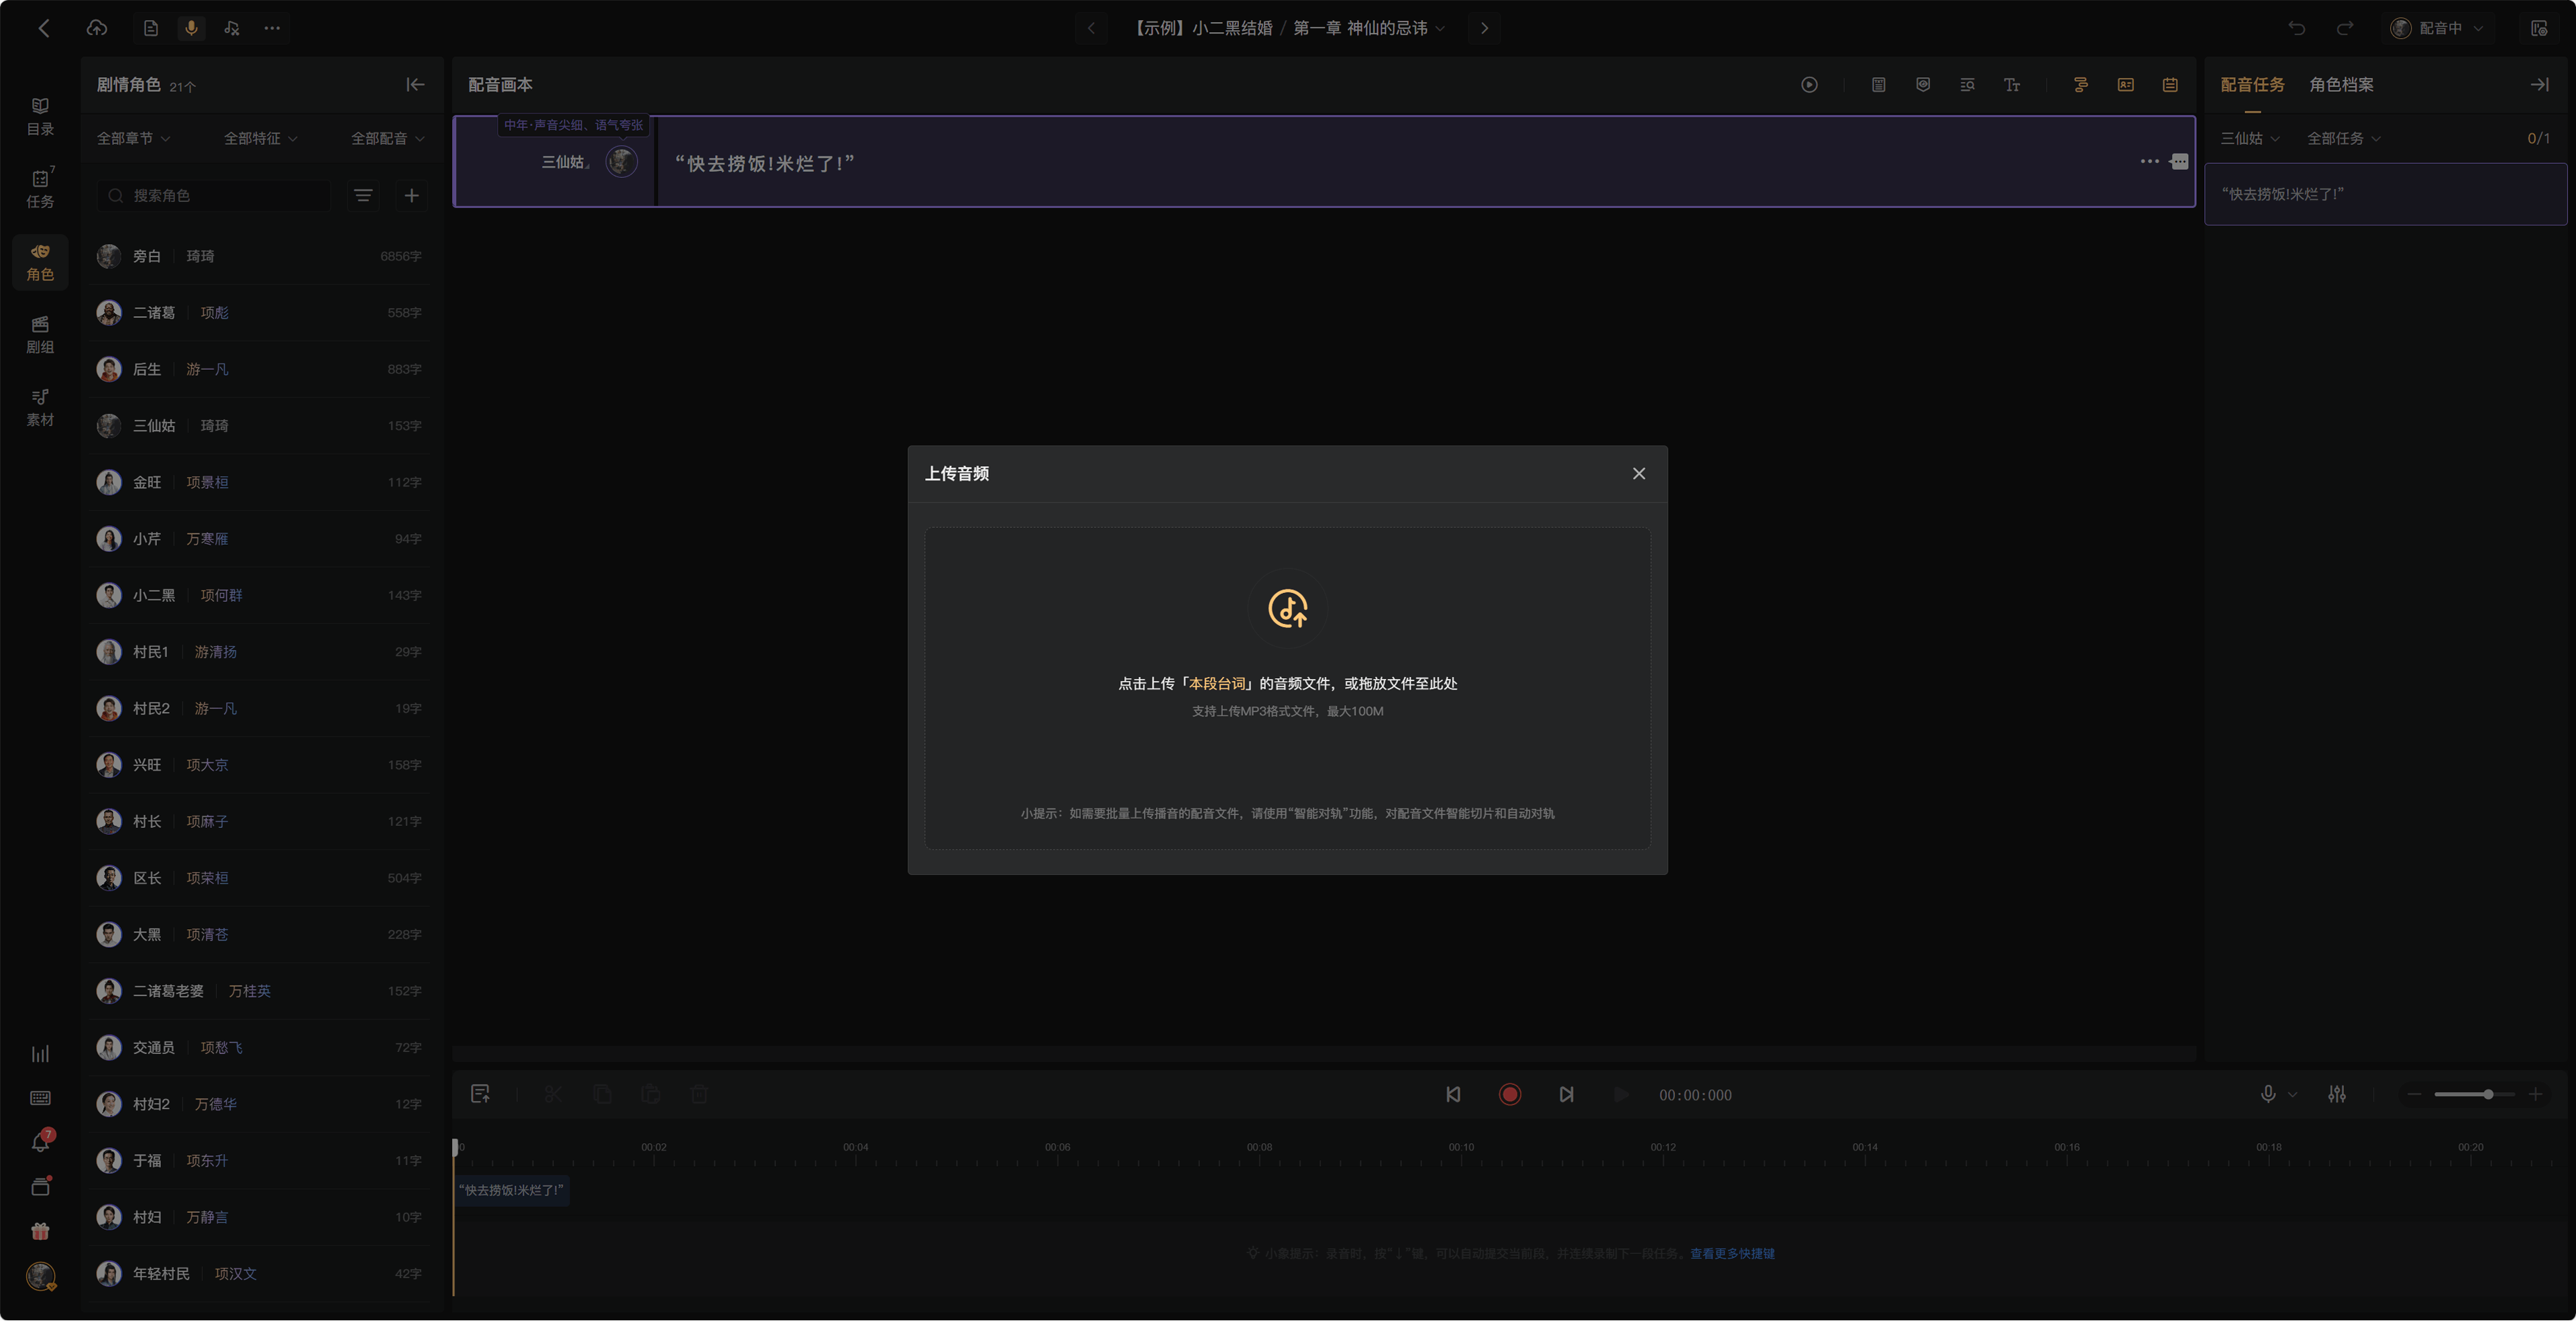Open the 角色 sidebar section
Image resolution: width=2576 pixels, height=1321 pixels.
click(x=40, y=262)
